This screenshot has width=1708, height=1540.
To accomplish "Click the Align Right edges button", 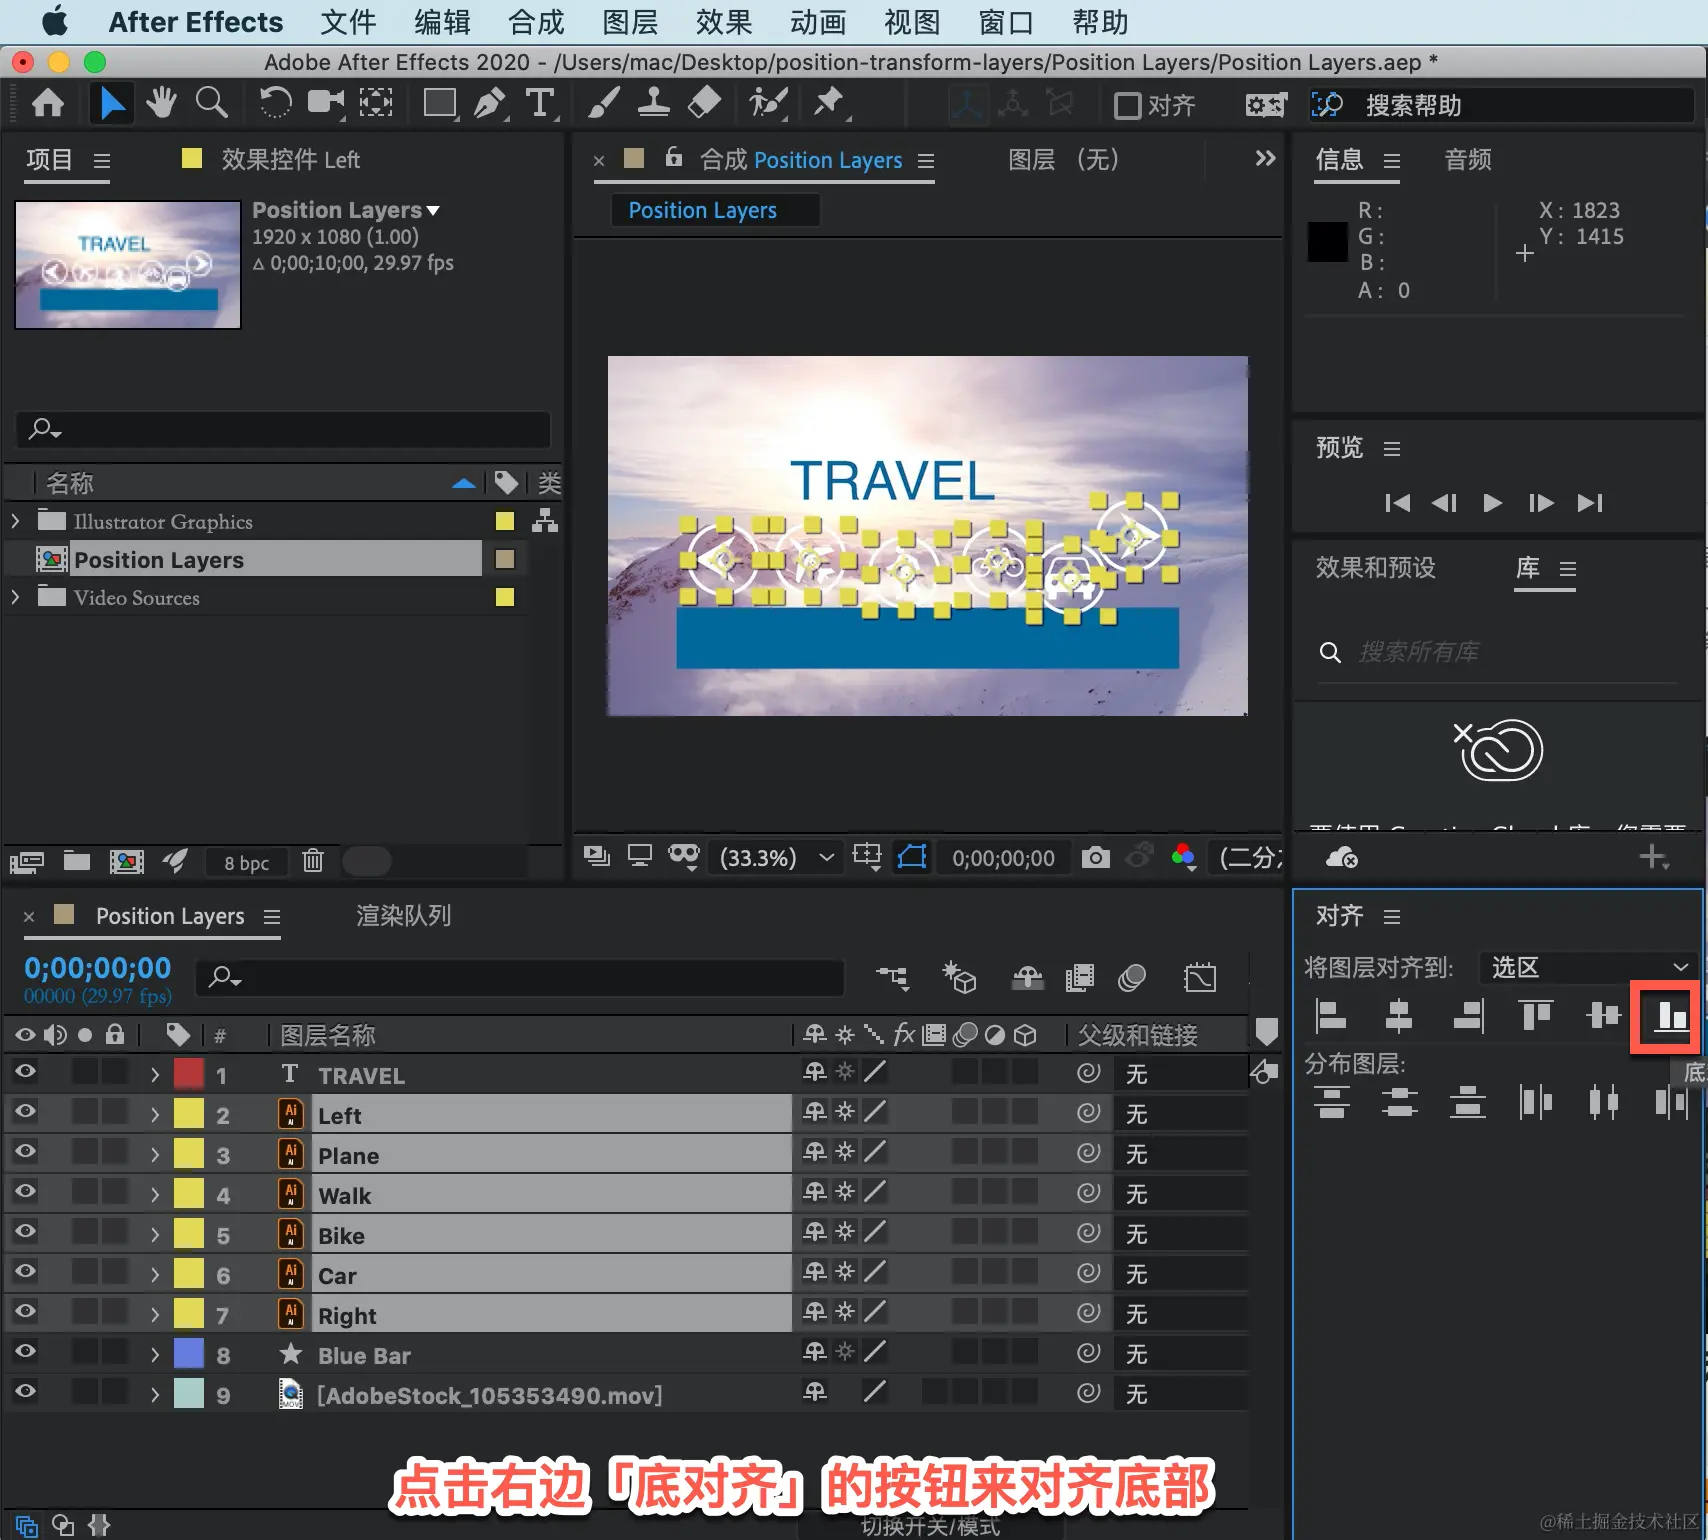I will pos(1467,1017).
